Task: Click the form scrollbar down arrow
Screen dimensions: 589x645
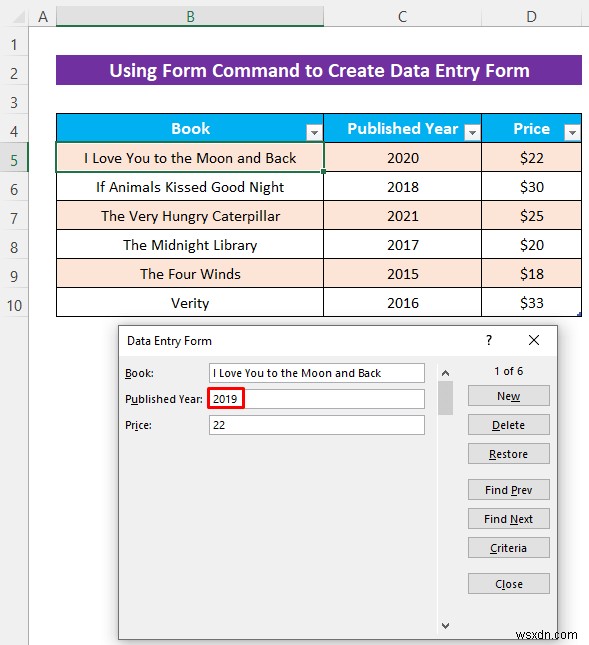Action: pyautogui.click(x=445, y=625)
